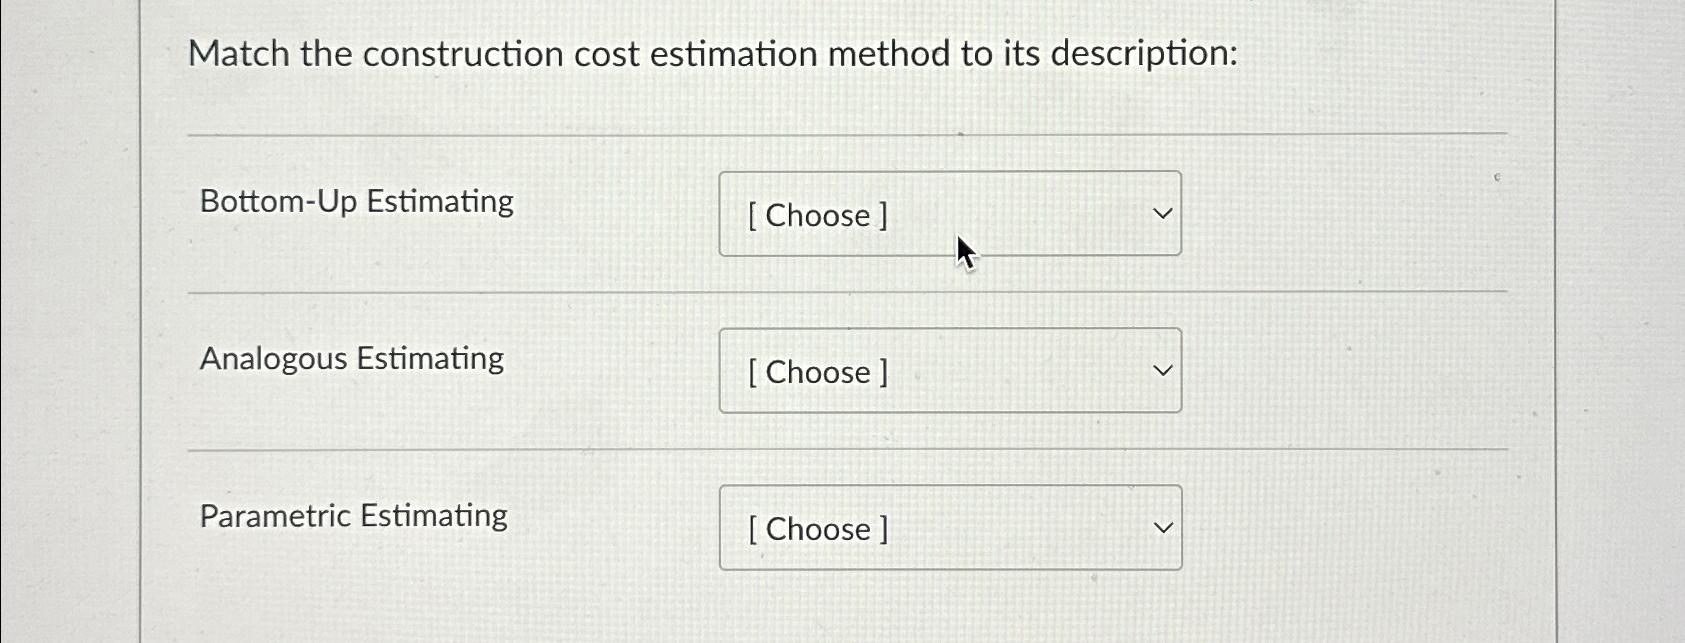This screenshot has width=1685, height=643.
Task: Click the Analogous Estimating label
Action: (350, 357)
